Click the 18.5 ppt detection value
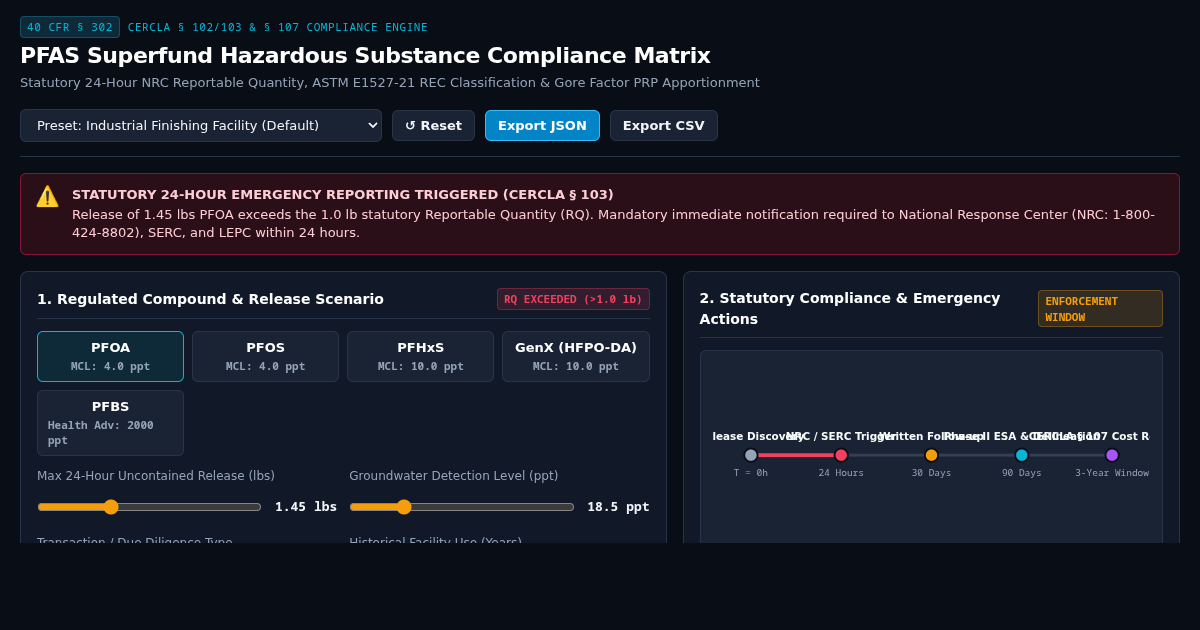This screenshot has width=1200, height=630. coord(618,507)
